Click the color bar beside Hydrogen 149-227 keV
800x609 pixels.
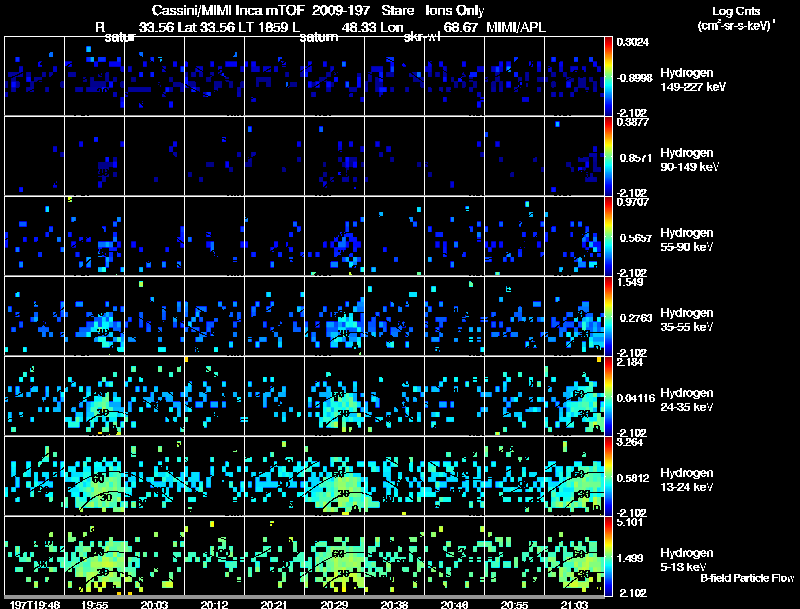[x=608, y=76]
